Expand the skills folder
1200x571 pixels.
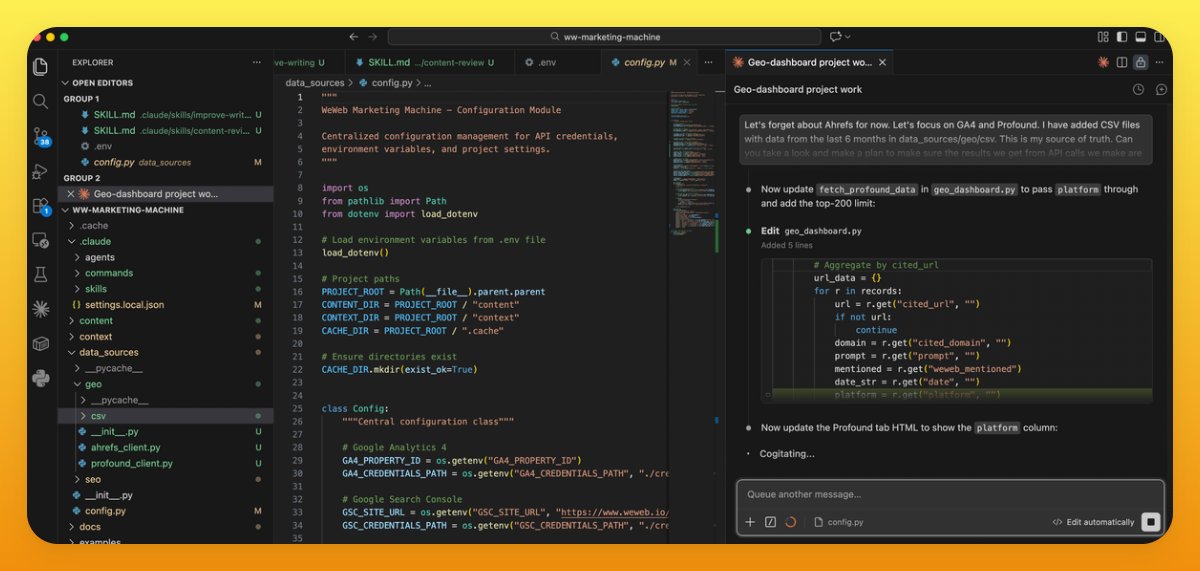pyautogui.click(x=96, y=289)
